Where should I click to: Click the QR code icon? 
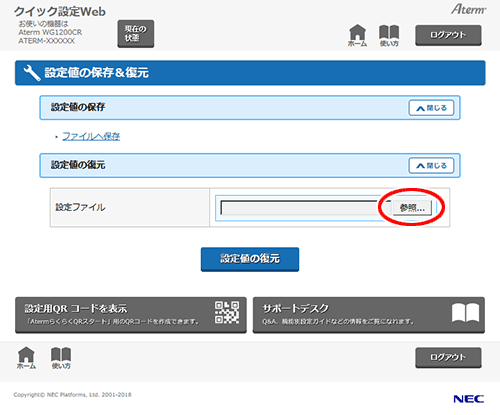pyautogui.click(x=227, y=312)
